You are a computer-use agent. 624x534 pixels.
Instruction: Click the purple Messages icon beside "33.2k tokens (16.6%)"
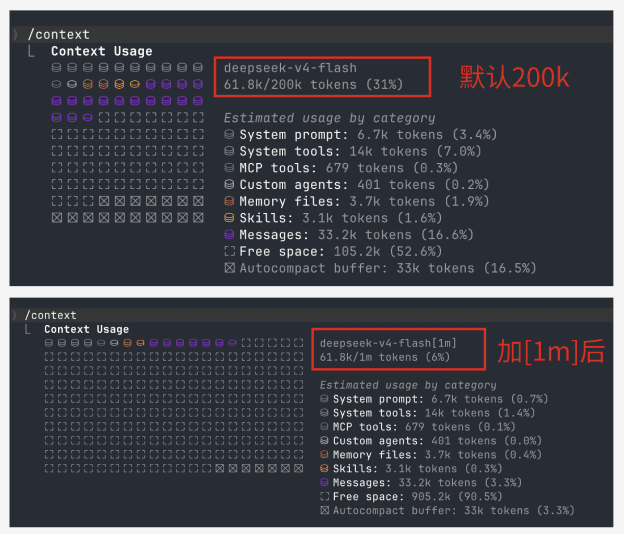click(x=229, y=235)
